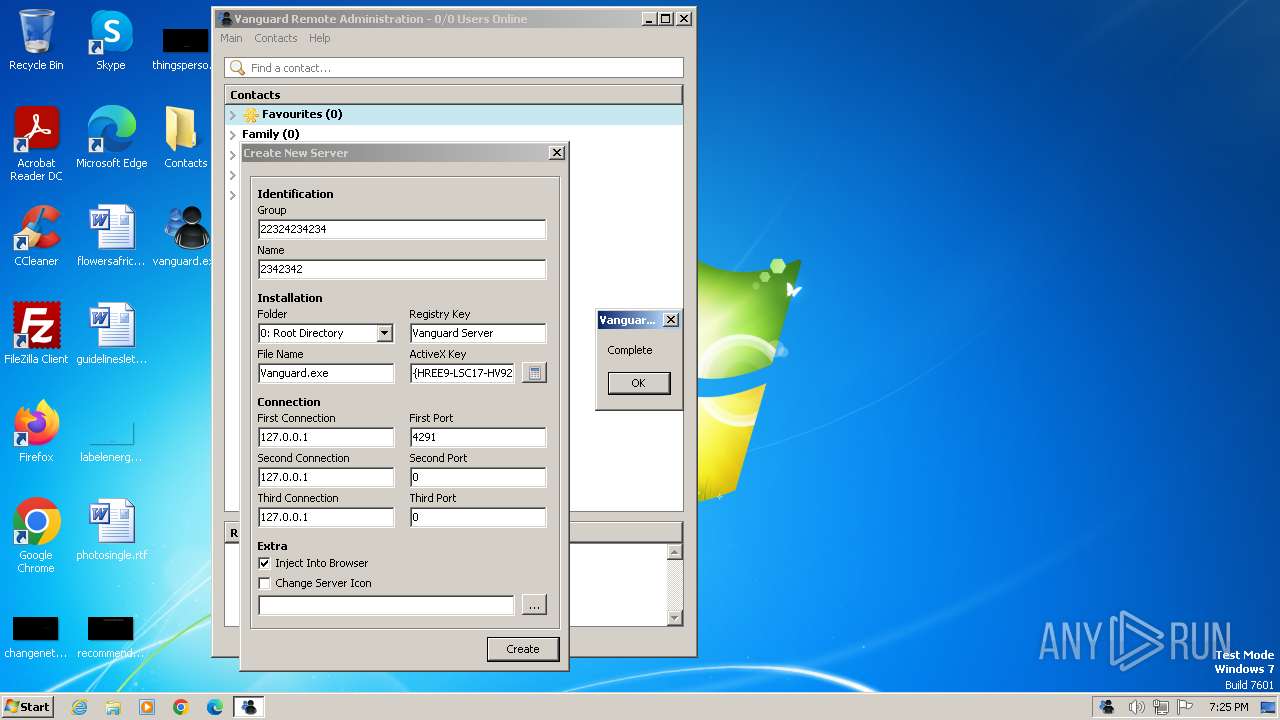Open Chrome from the taskbar
Viewport: 1280px width, 720px height.
[181, 707]
